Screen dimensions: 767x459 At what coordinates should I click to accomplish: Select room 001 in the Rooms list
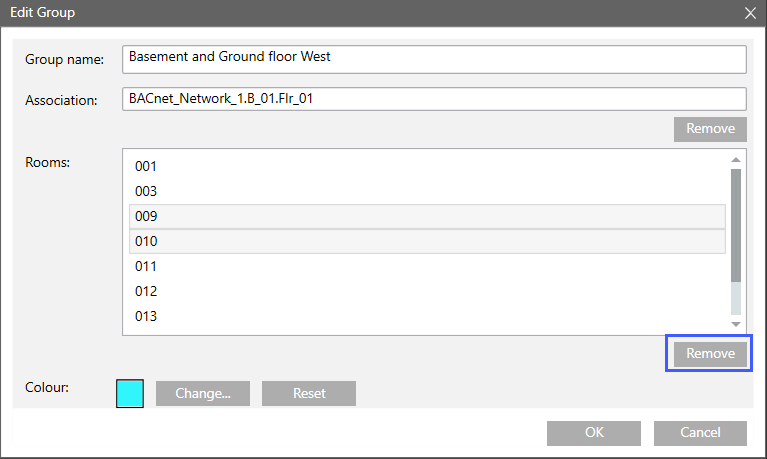(146, 167)
